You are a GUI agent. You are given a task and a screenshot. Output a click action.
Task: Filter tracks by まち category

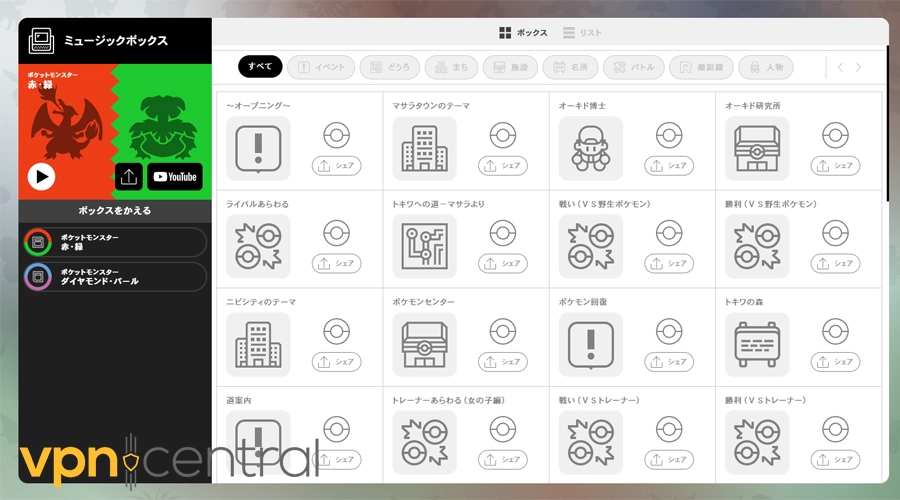[x=451, y=67]
